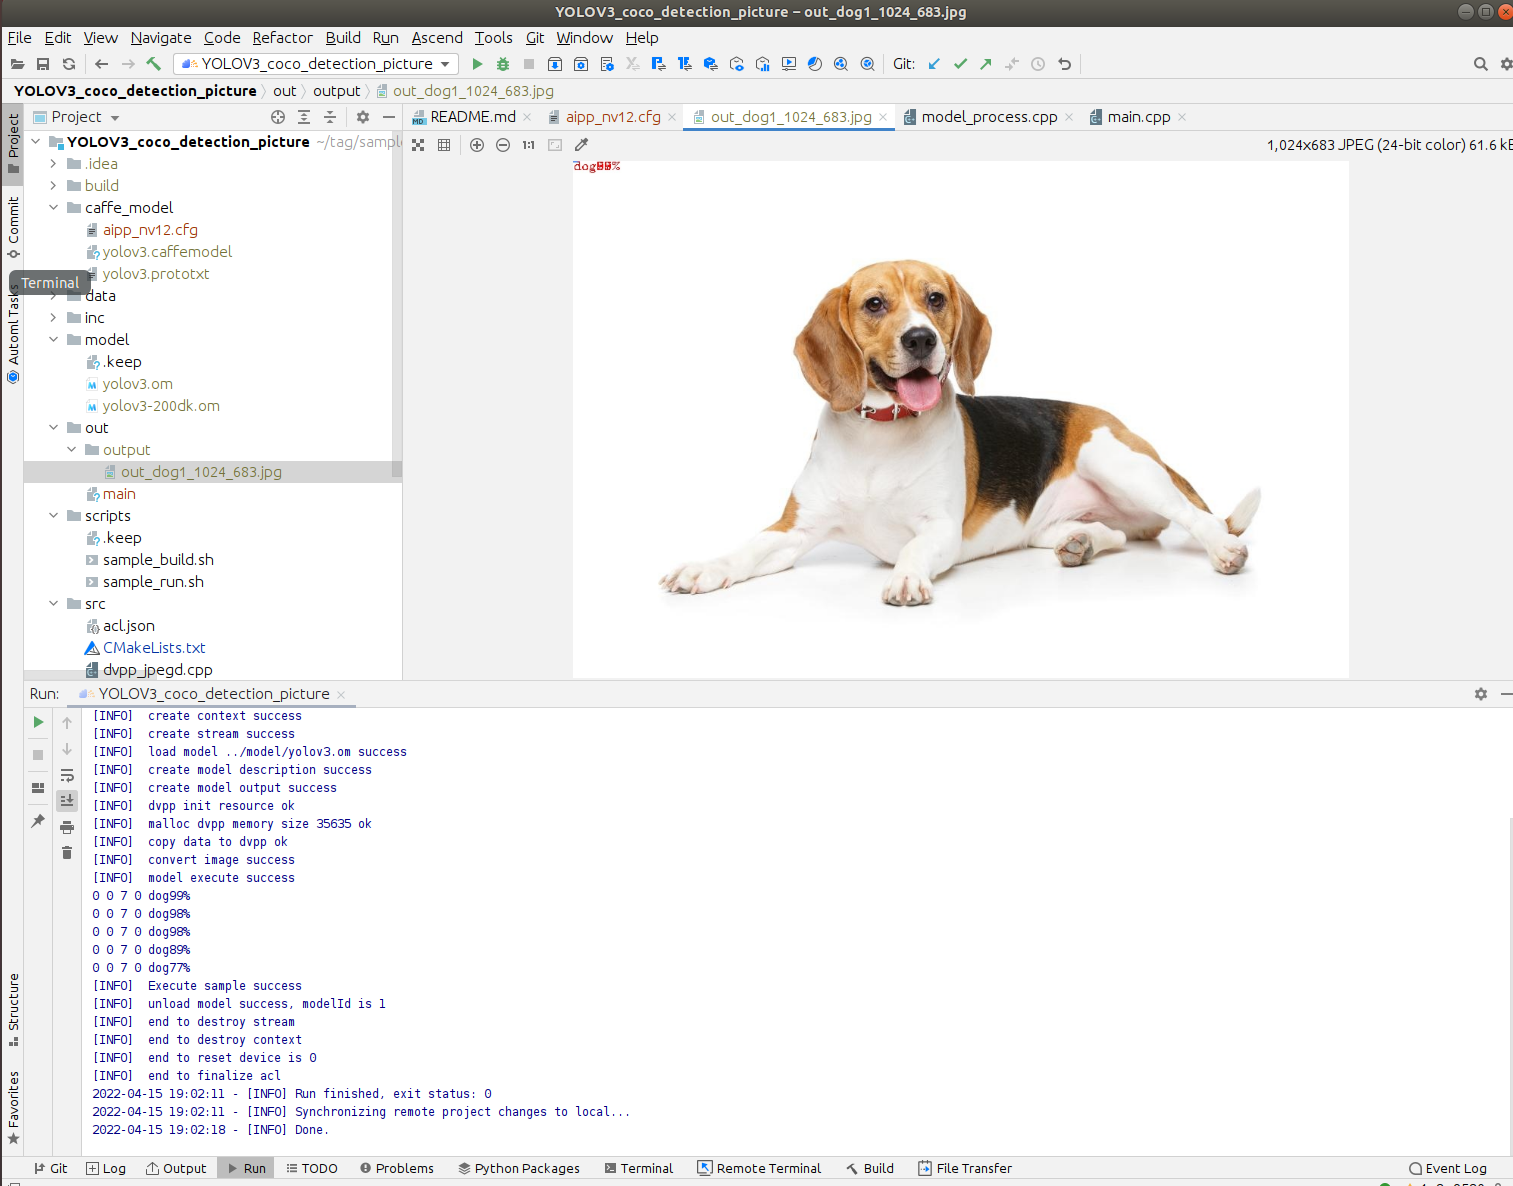The image size is (1513, 1186).
Task: Click the Build hammer icon
Action: (x=154, y=64)
